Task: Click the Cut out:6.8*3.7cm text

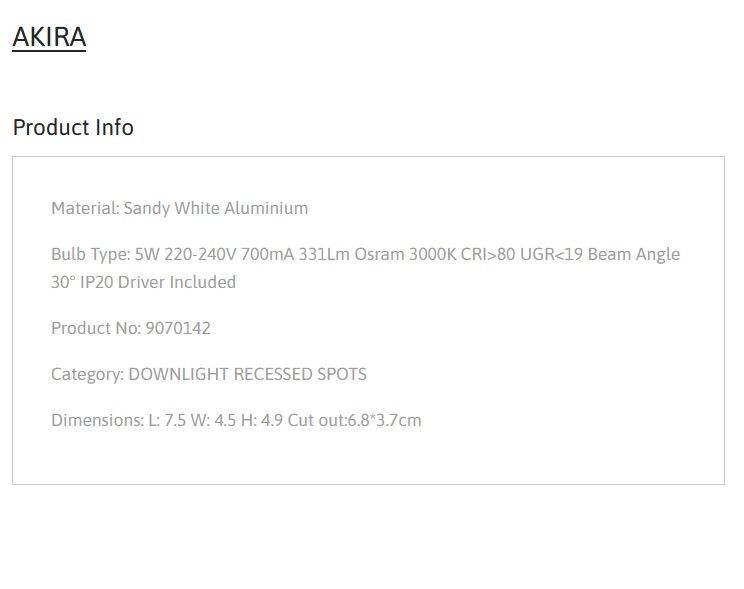Action: [354, 420]
